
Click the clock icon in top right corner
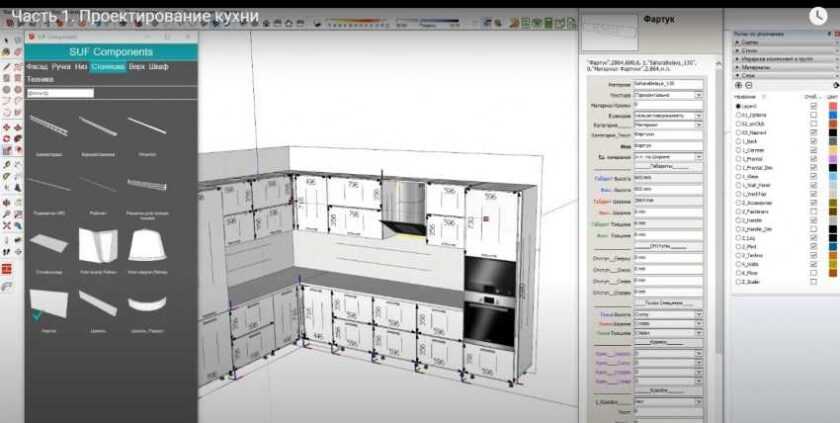(819, 15)
